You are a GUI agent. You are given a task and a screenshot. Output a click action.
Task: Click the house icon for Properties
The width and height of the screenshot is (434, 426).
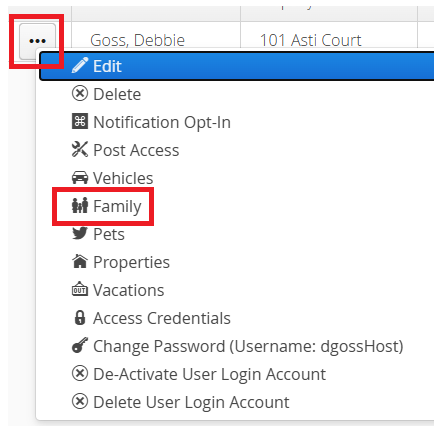80,261
